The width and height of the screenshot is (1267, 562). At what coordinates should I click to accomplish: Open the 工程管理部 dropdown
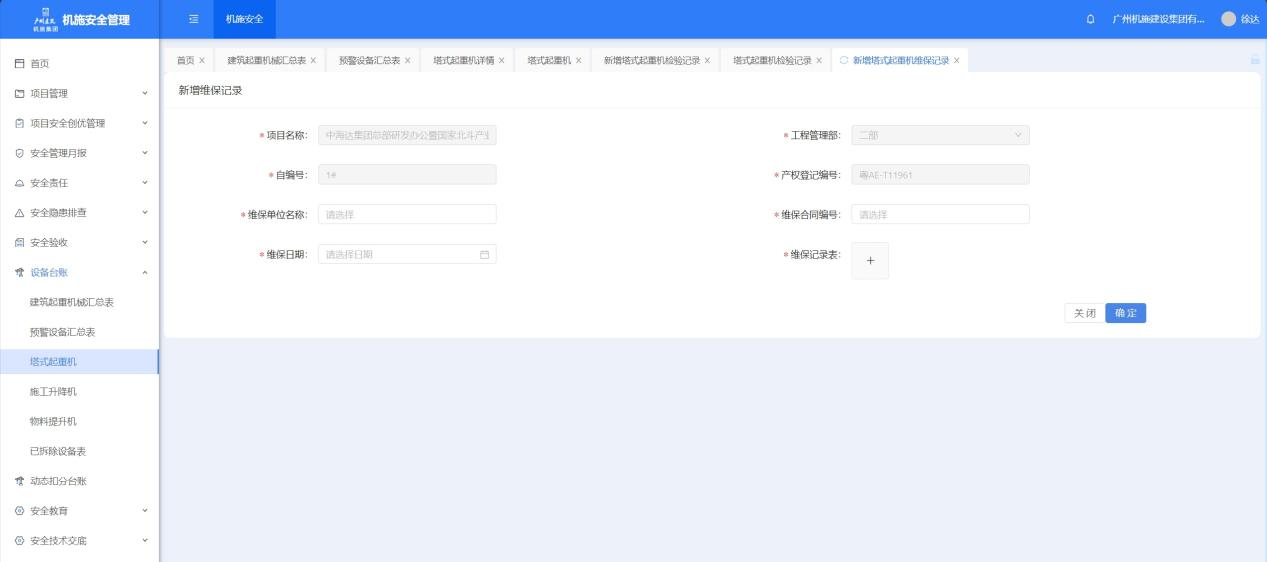(939, 135)
